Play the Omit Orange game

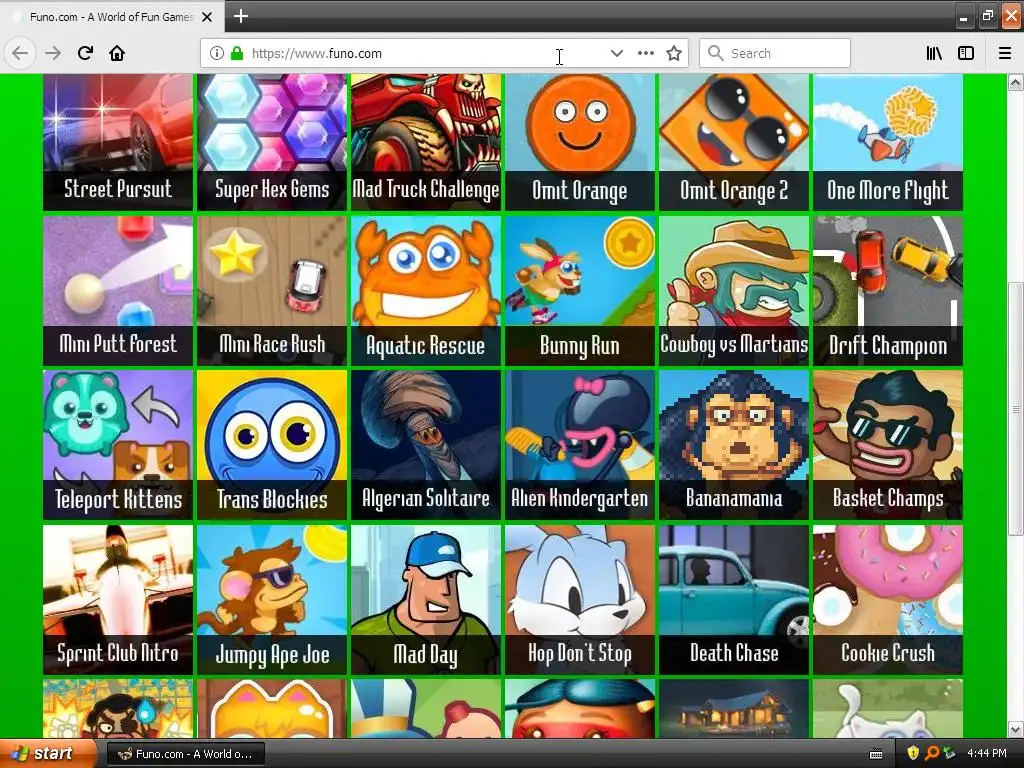click(580, 142)
